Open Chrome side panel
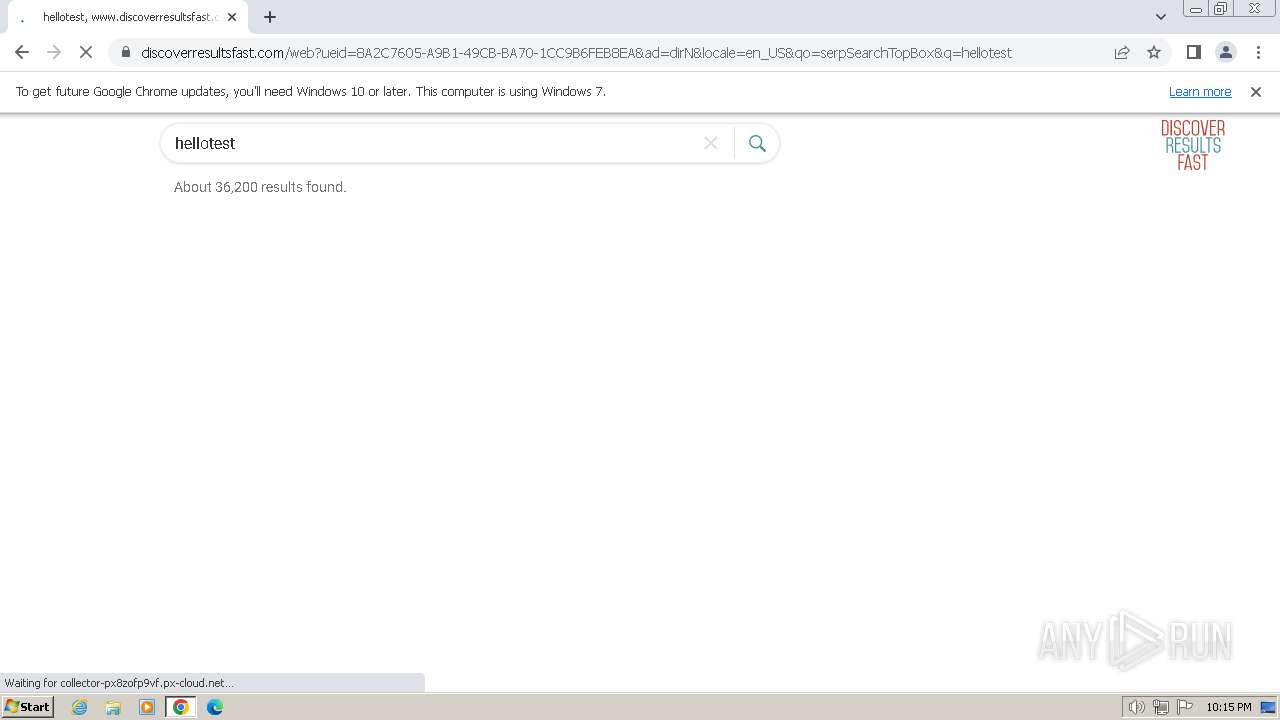The image size is (1280, 720). (1193, 52)
